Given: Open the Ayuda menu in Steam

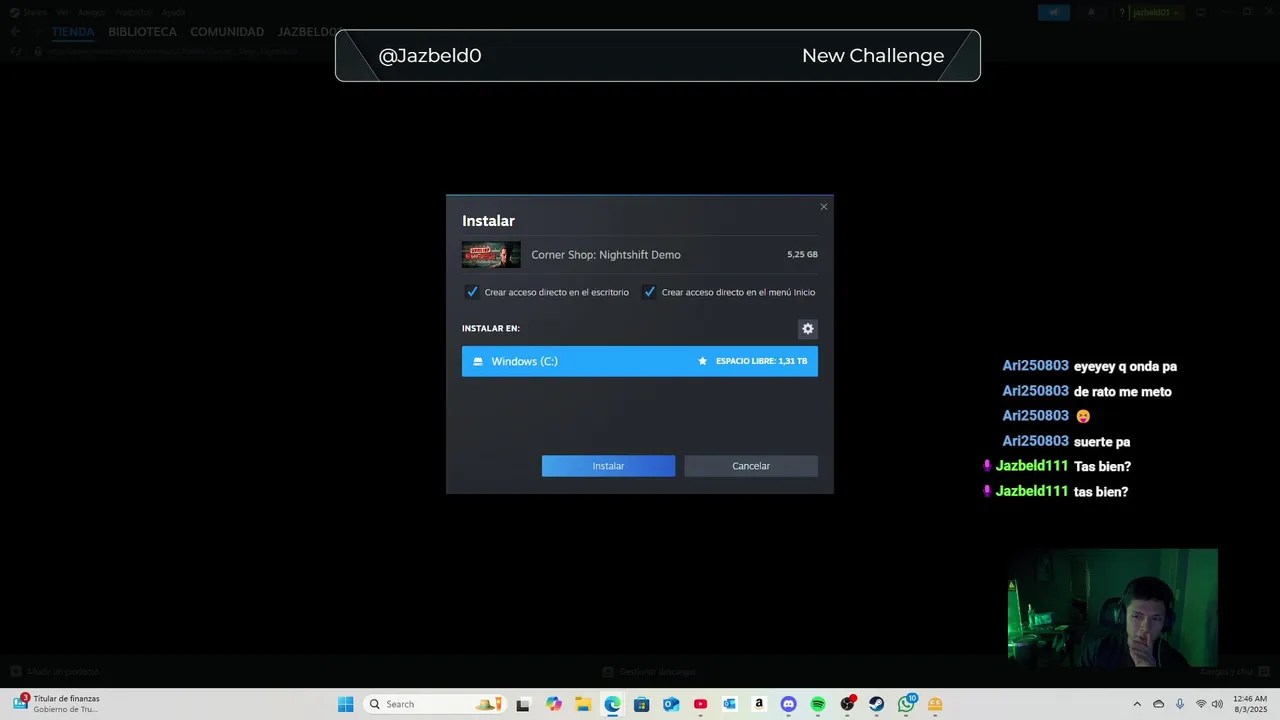Looking at the screenshot, I should (x=173, y=12).
